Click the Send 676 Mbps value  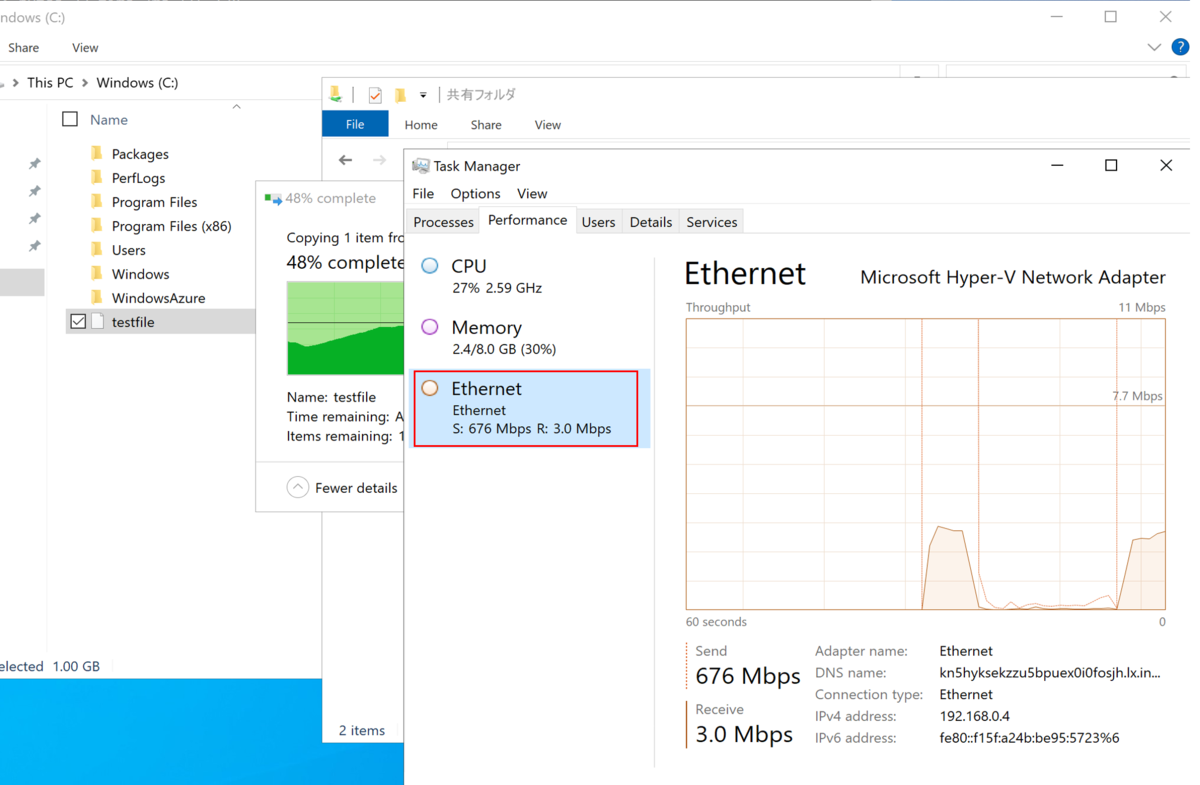click(748, 676)
